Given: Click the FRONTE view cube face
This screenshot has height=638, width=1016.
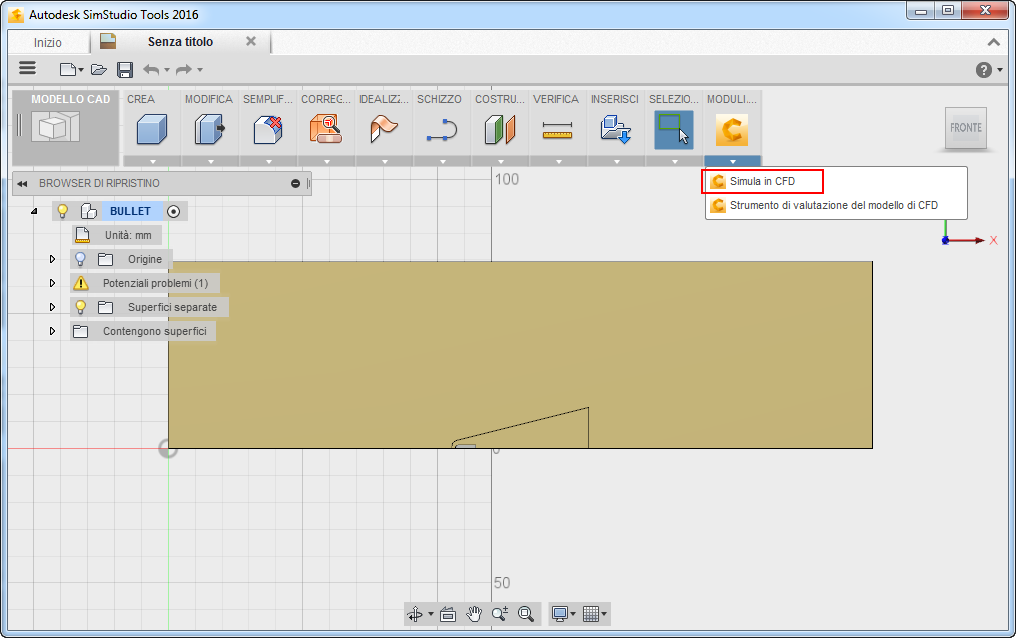Looking at the screenshot, I should click(965, 128).
